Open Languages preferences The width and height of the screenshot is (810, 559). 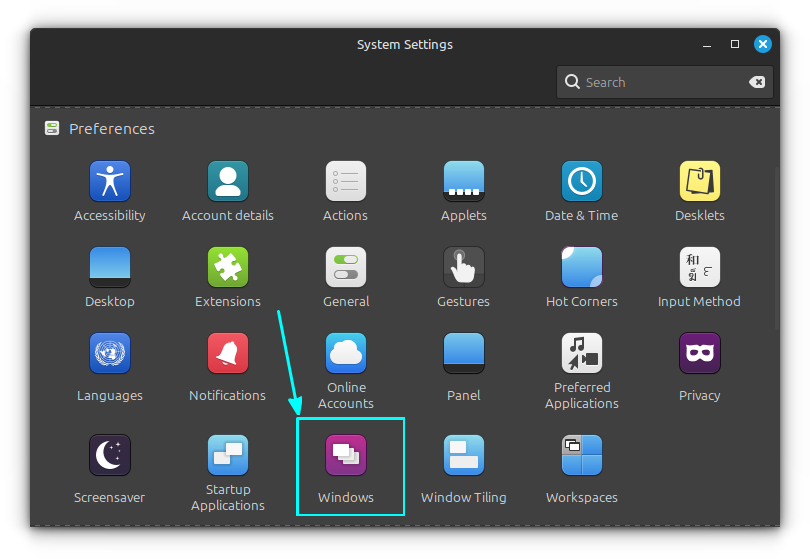tap(110, 354)
